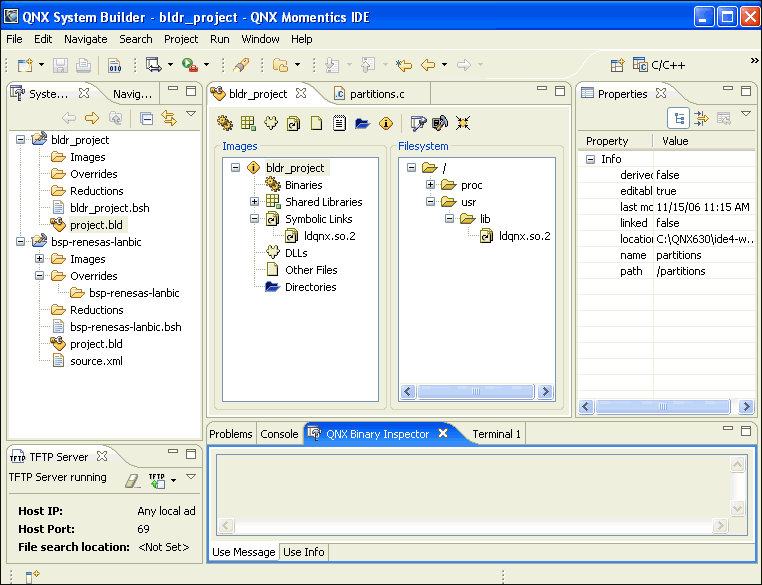Expand the Shared Libraries node in Images
Screen dimensions: 762x585
click(x=254, y=202)
